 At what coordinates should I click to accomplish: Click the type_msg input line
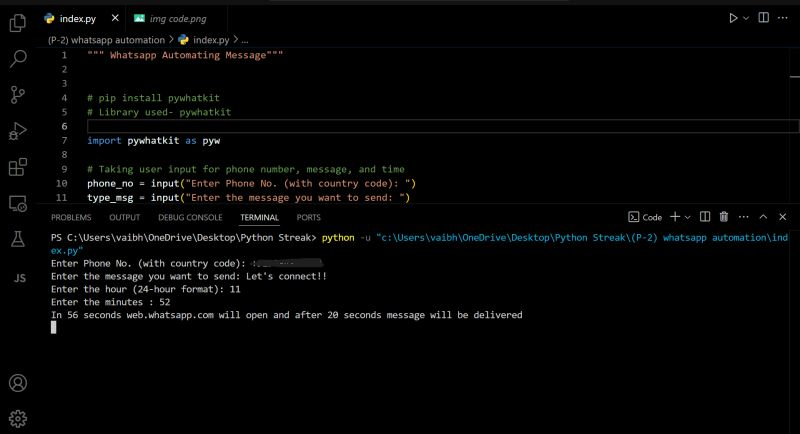[x=248, y=198]
